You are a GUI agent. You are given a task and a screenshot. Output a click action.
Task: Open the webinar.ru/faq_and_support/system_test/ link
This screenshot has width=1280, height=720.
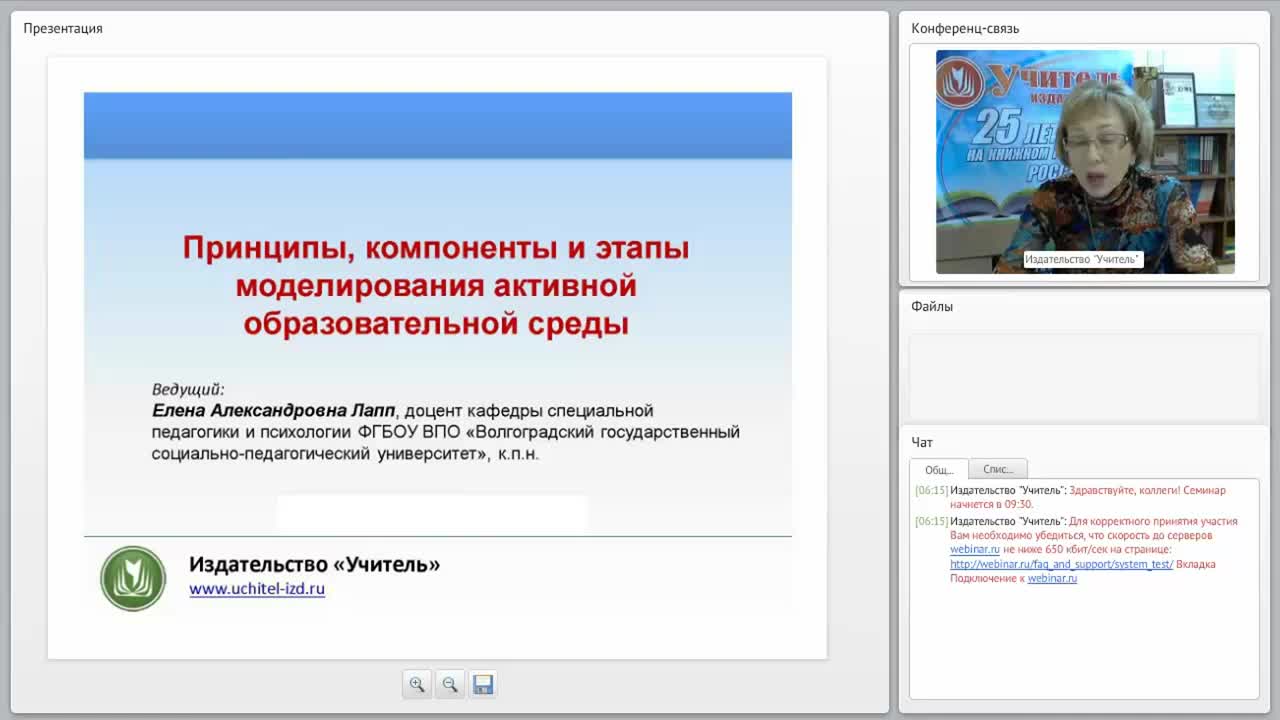1061,564
